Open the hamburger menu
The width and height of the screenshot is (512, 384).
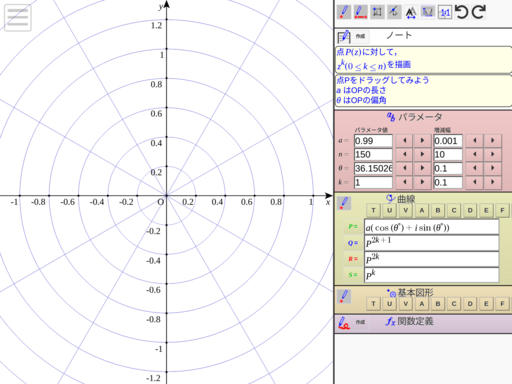[x=18, y=18]
